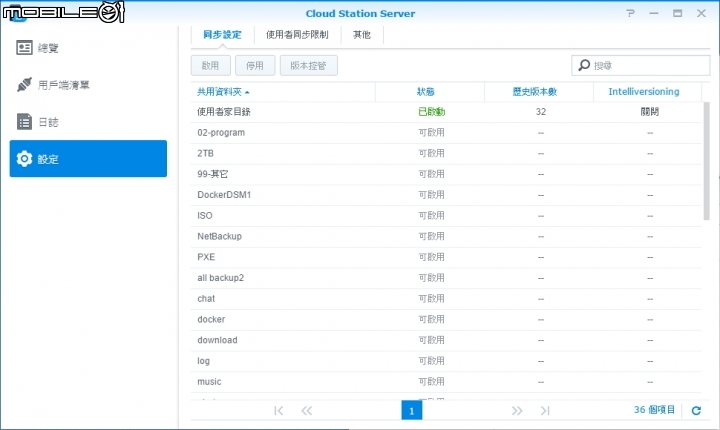Click the 停用 disable button
The image size is (720, 430).
pos(255,66)
